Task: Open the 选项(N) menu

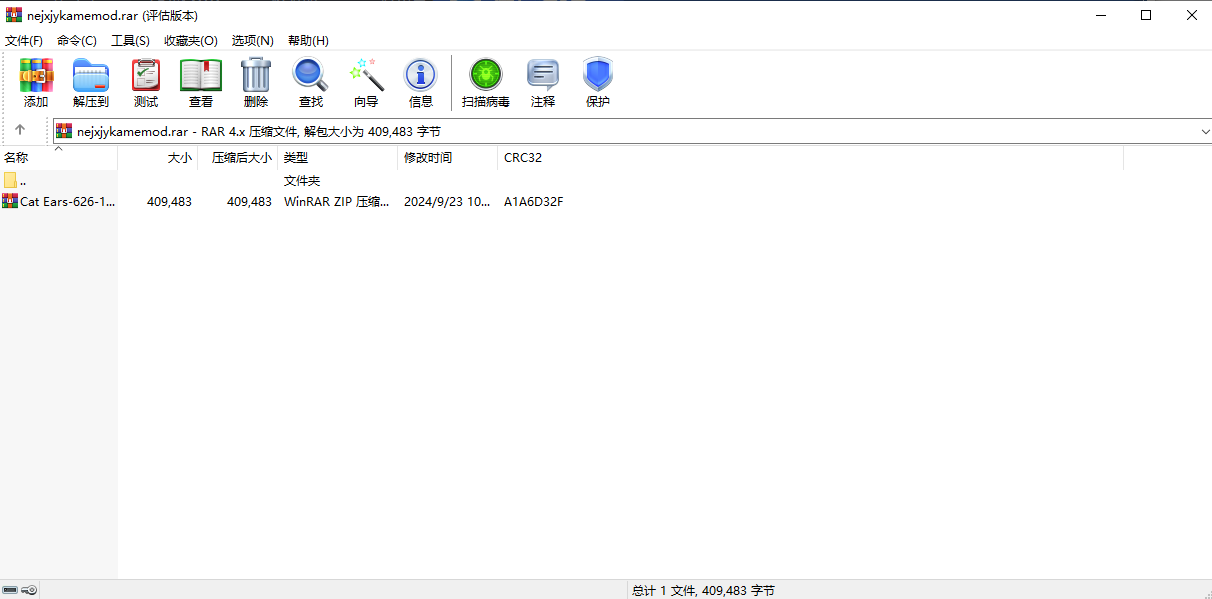Action: (x=253, y=41)
